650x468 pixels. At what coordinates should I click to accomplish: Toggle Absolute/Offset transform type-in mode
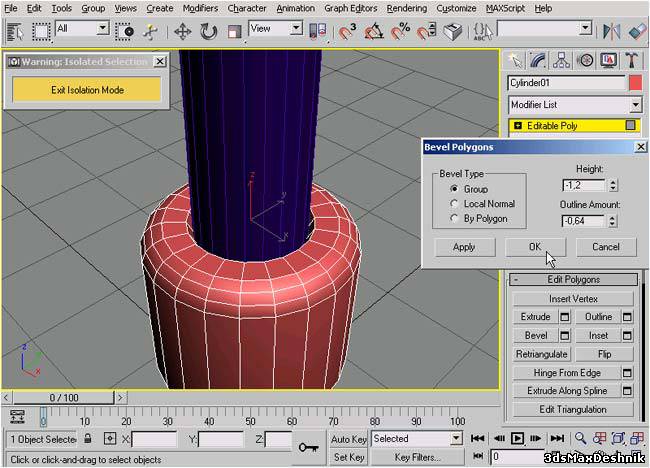coord(109,439)
